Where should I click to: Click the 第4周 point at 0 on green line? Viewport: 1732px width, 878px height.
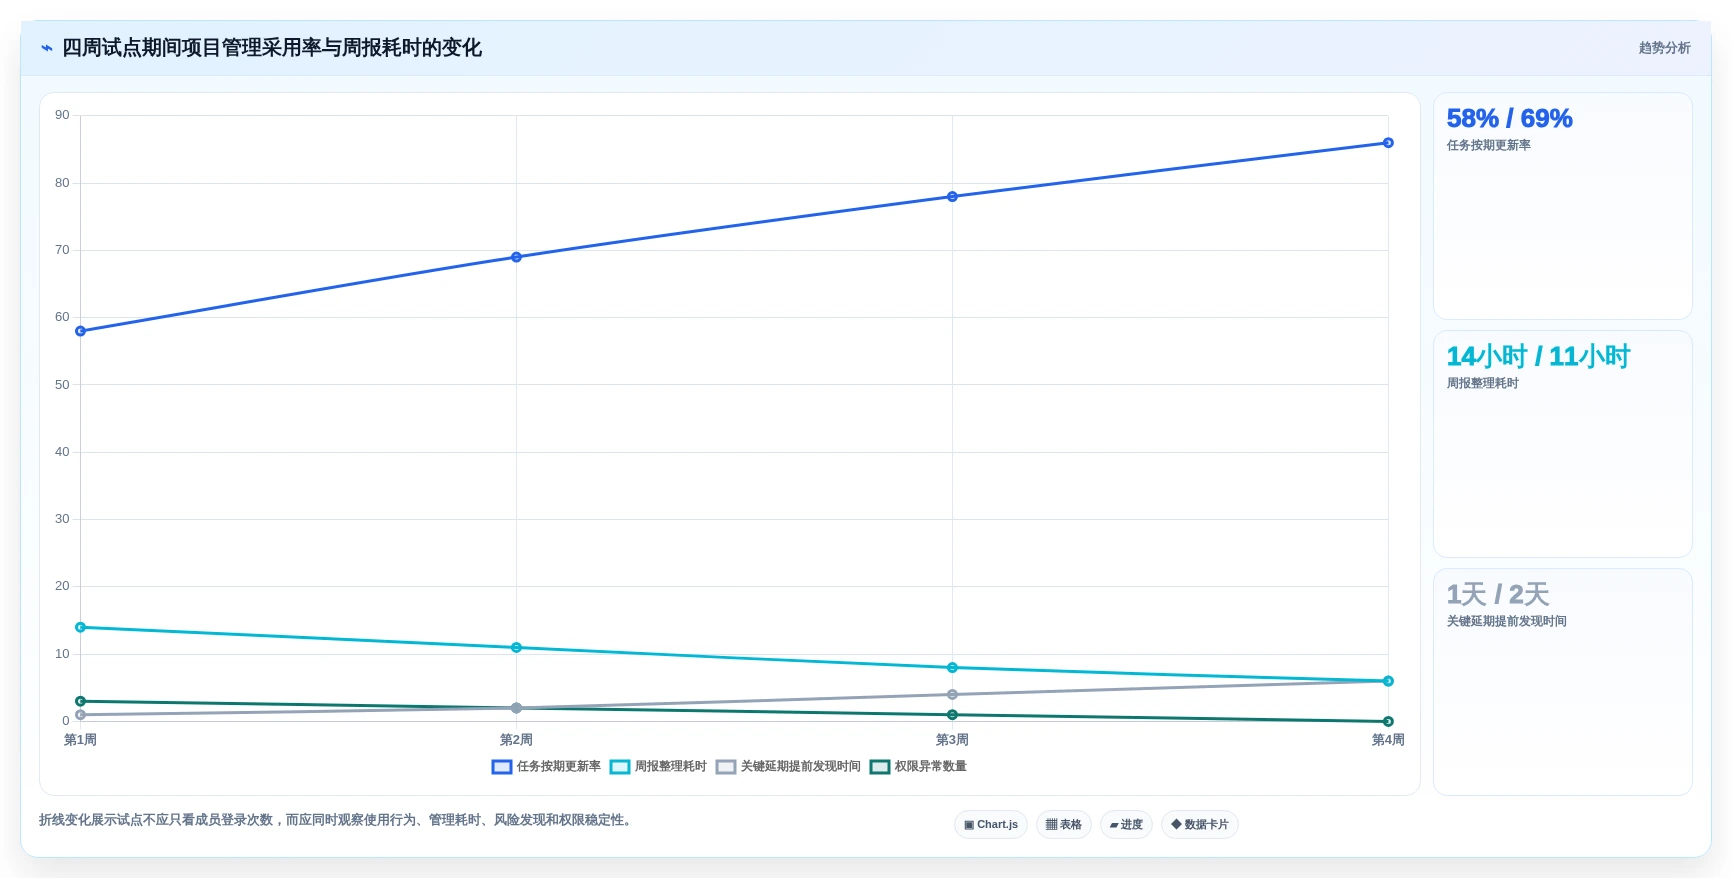(1388, 722)
